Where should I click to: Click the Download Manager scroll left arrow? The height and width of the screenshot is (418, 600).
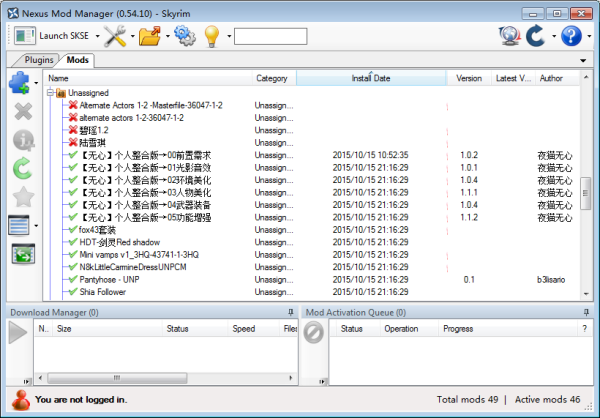[x=40, y=378]
